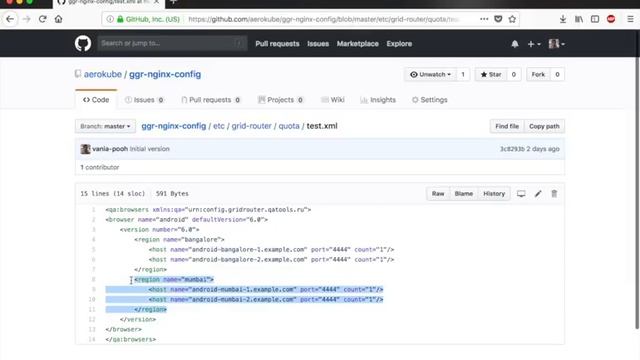
Task: Click code line number 8
Action: [x=93, y=279]
